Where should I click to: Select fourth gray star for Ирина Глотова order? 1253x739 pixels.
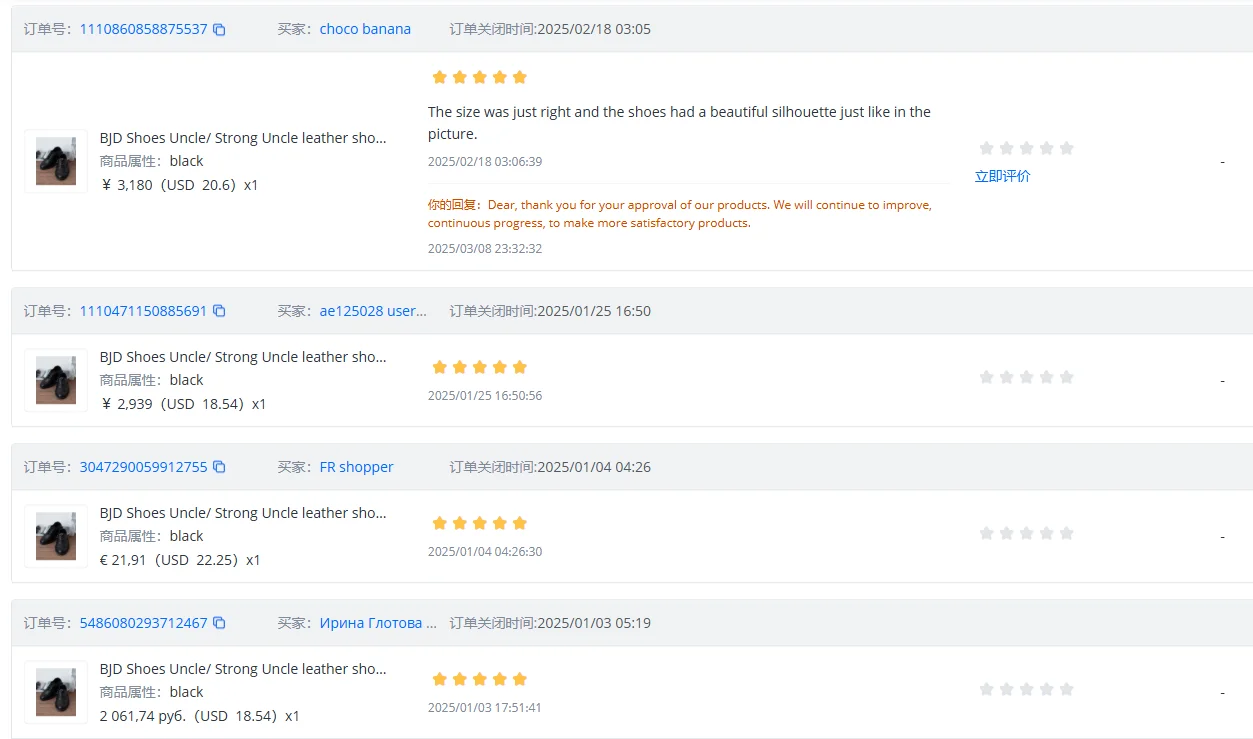(1046, 689)
